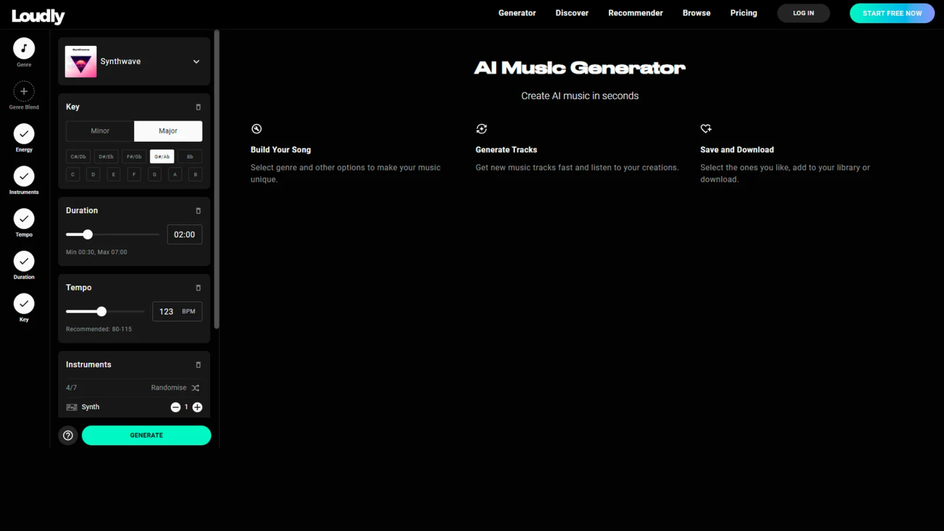Image resolution: width=944 pixels, height=531 pixels.
Task: Select the A key
Action: [175, 175]
